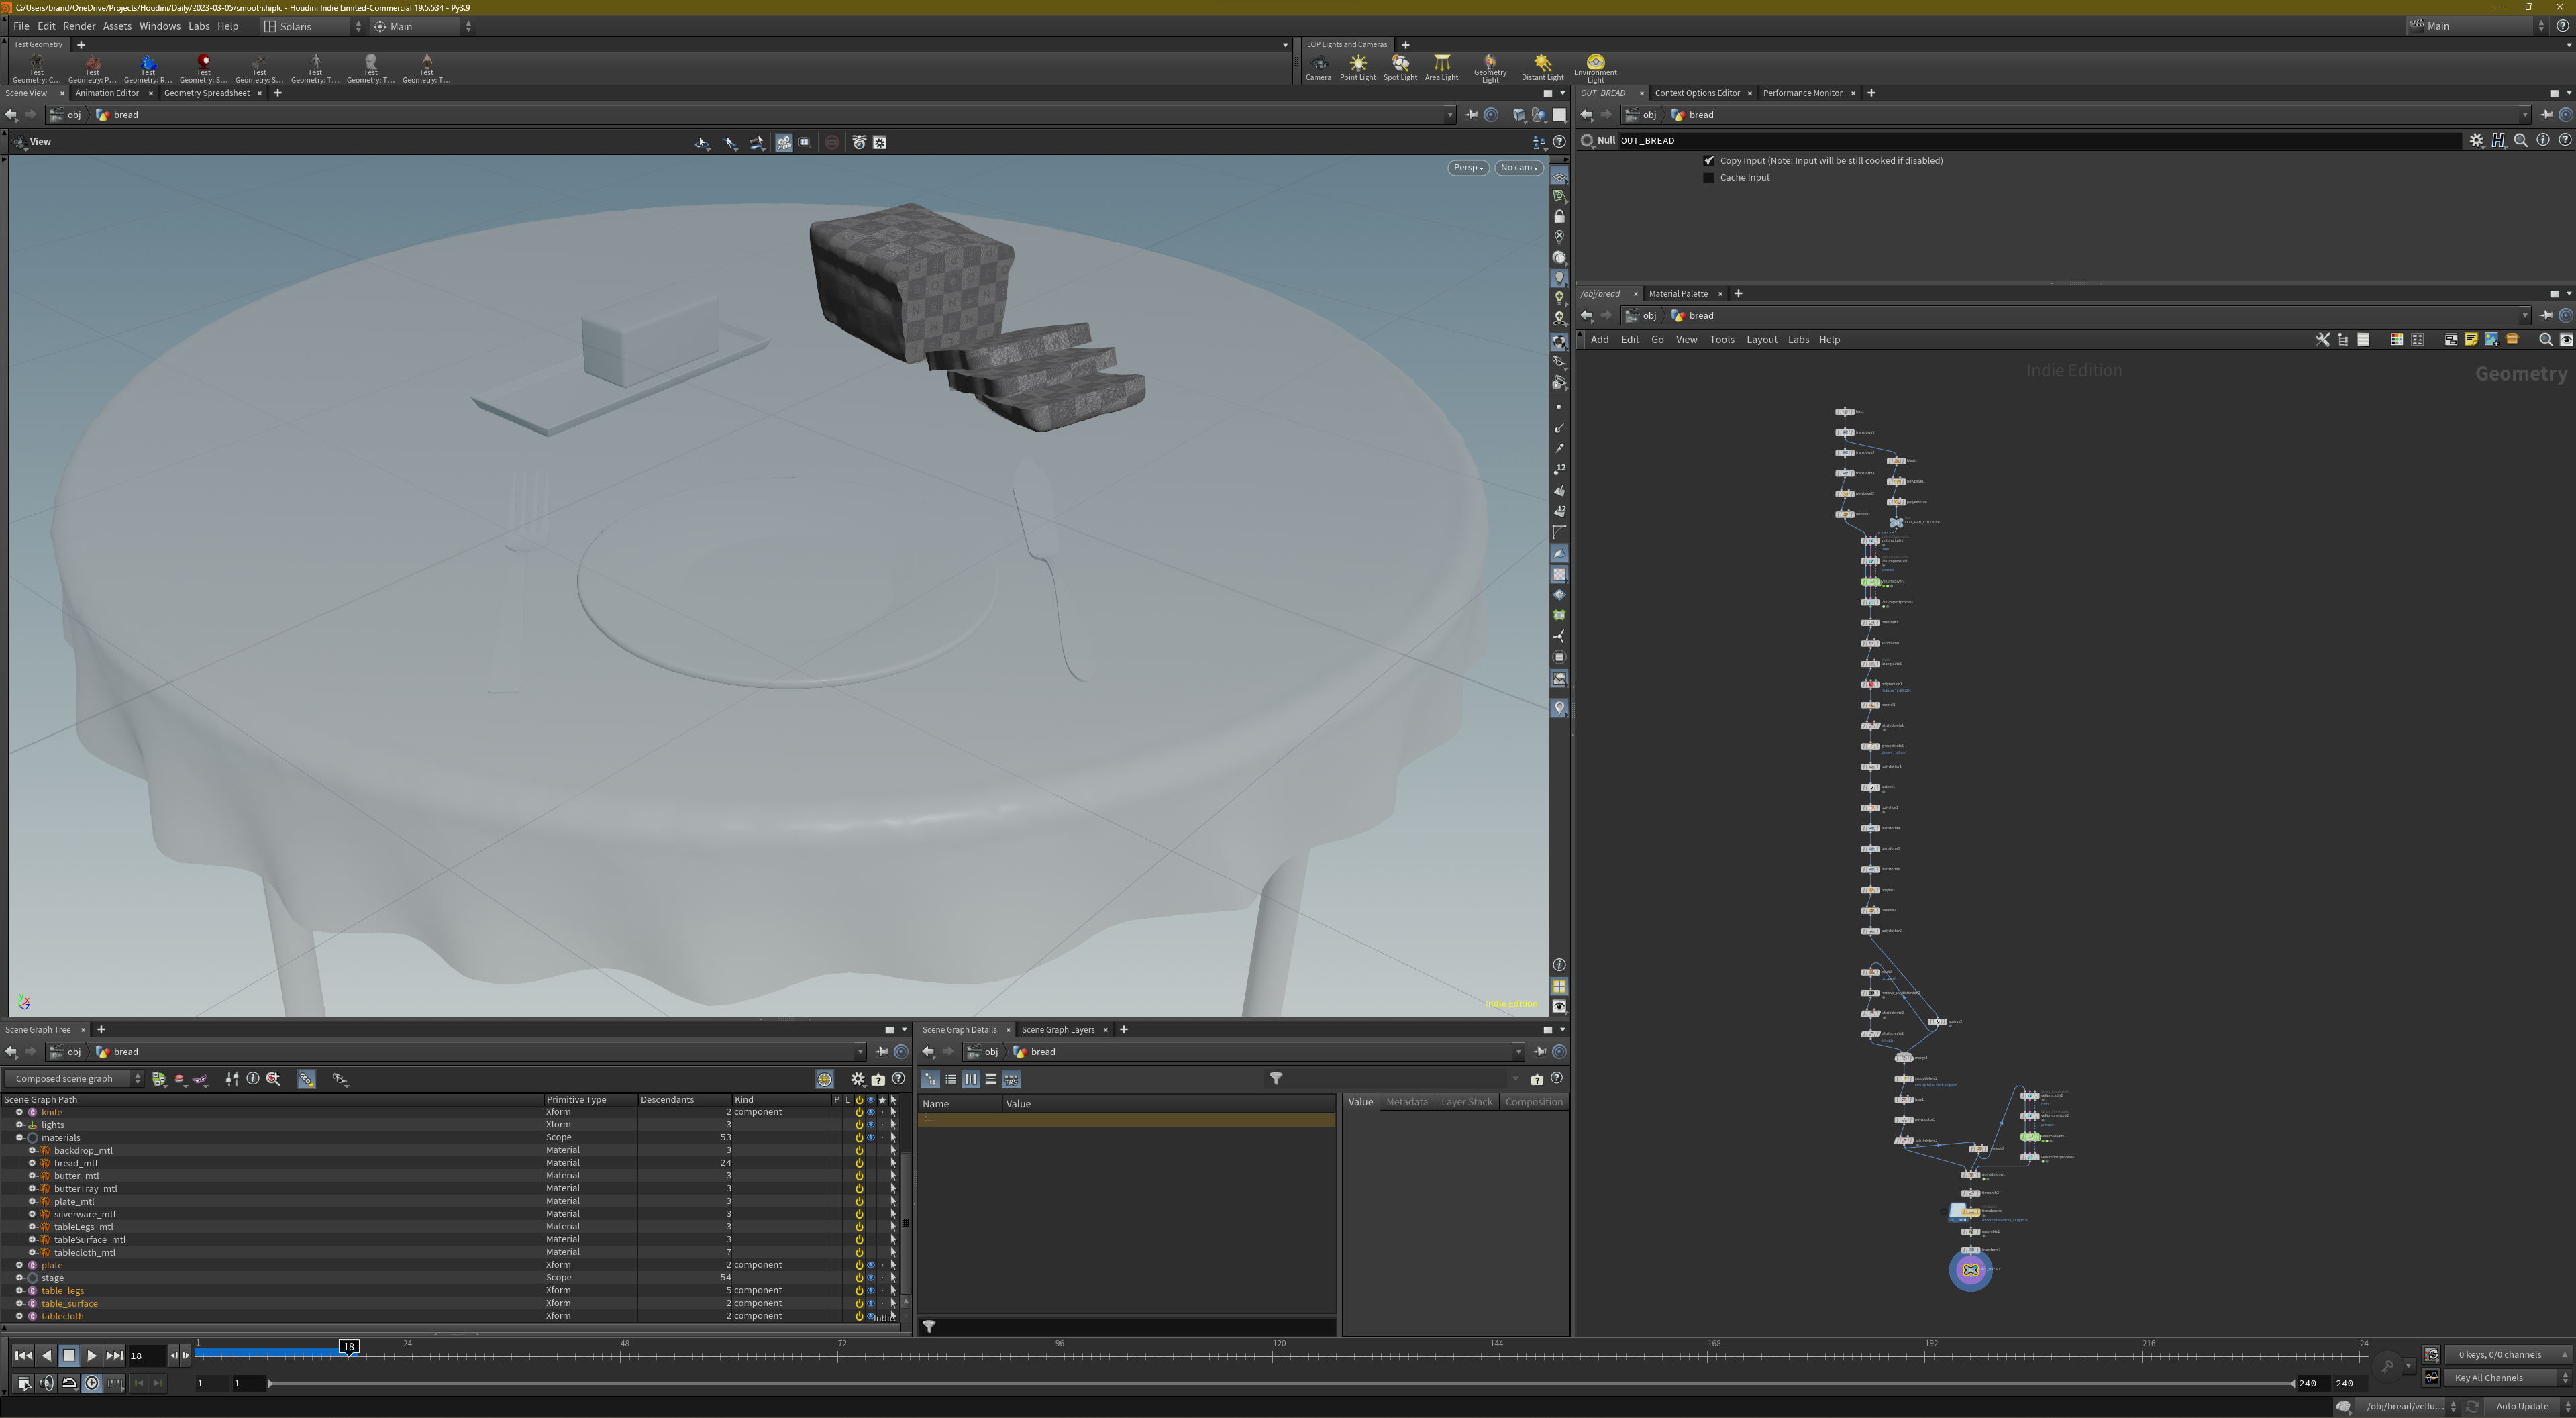Toggle visibility eye for the lights prim

tap(870, 1125)
